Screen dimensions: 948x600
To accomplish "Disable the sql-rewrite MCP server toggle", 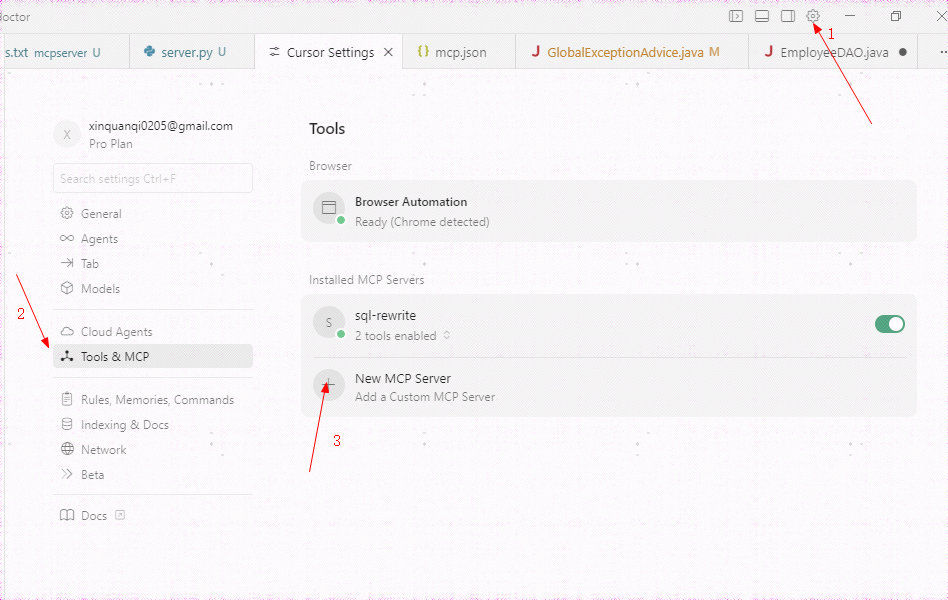I will pos(889,324).
